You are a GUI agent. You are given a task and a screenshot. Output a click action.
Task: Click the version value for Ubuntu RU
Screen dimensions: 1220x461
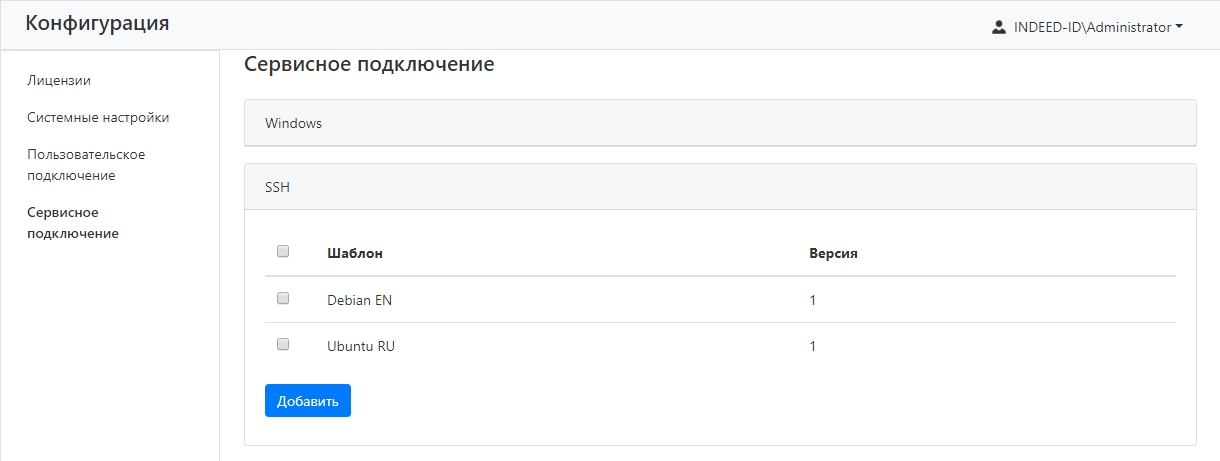[x=813, y=346]
